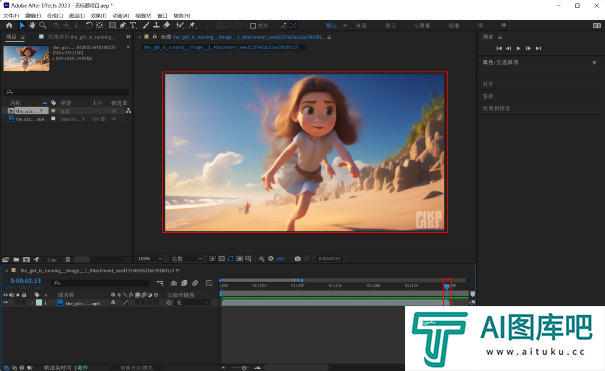Click the Interpret Footage icon in Project panel
Viewport: 605px width, 371px height.
click(6, 260)
